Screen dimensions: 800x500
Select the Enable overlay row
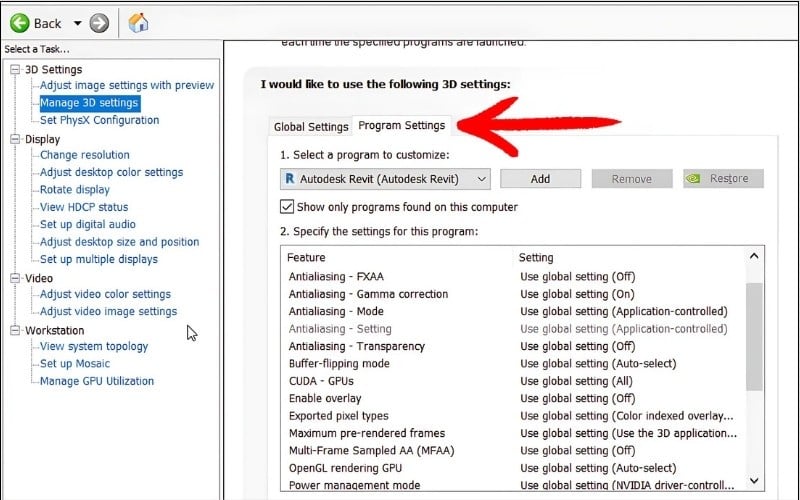click(513, 398)
